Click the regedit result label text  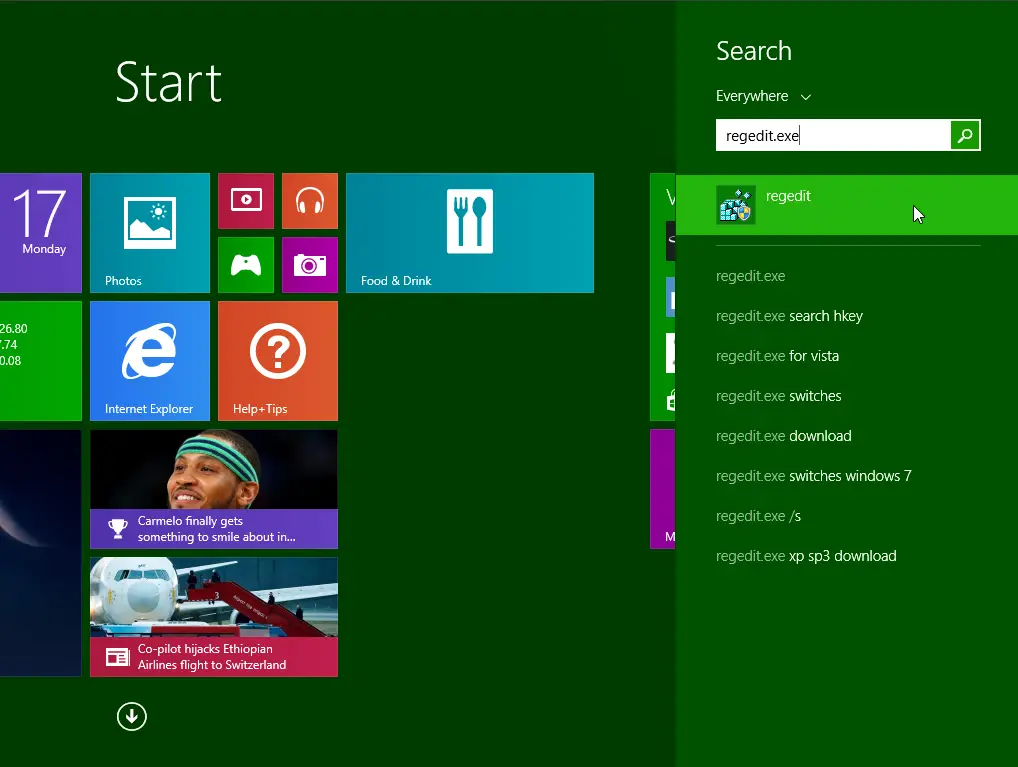click(788, 196)
